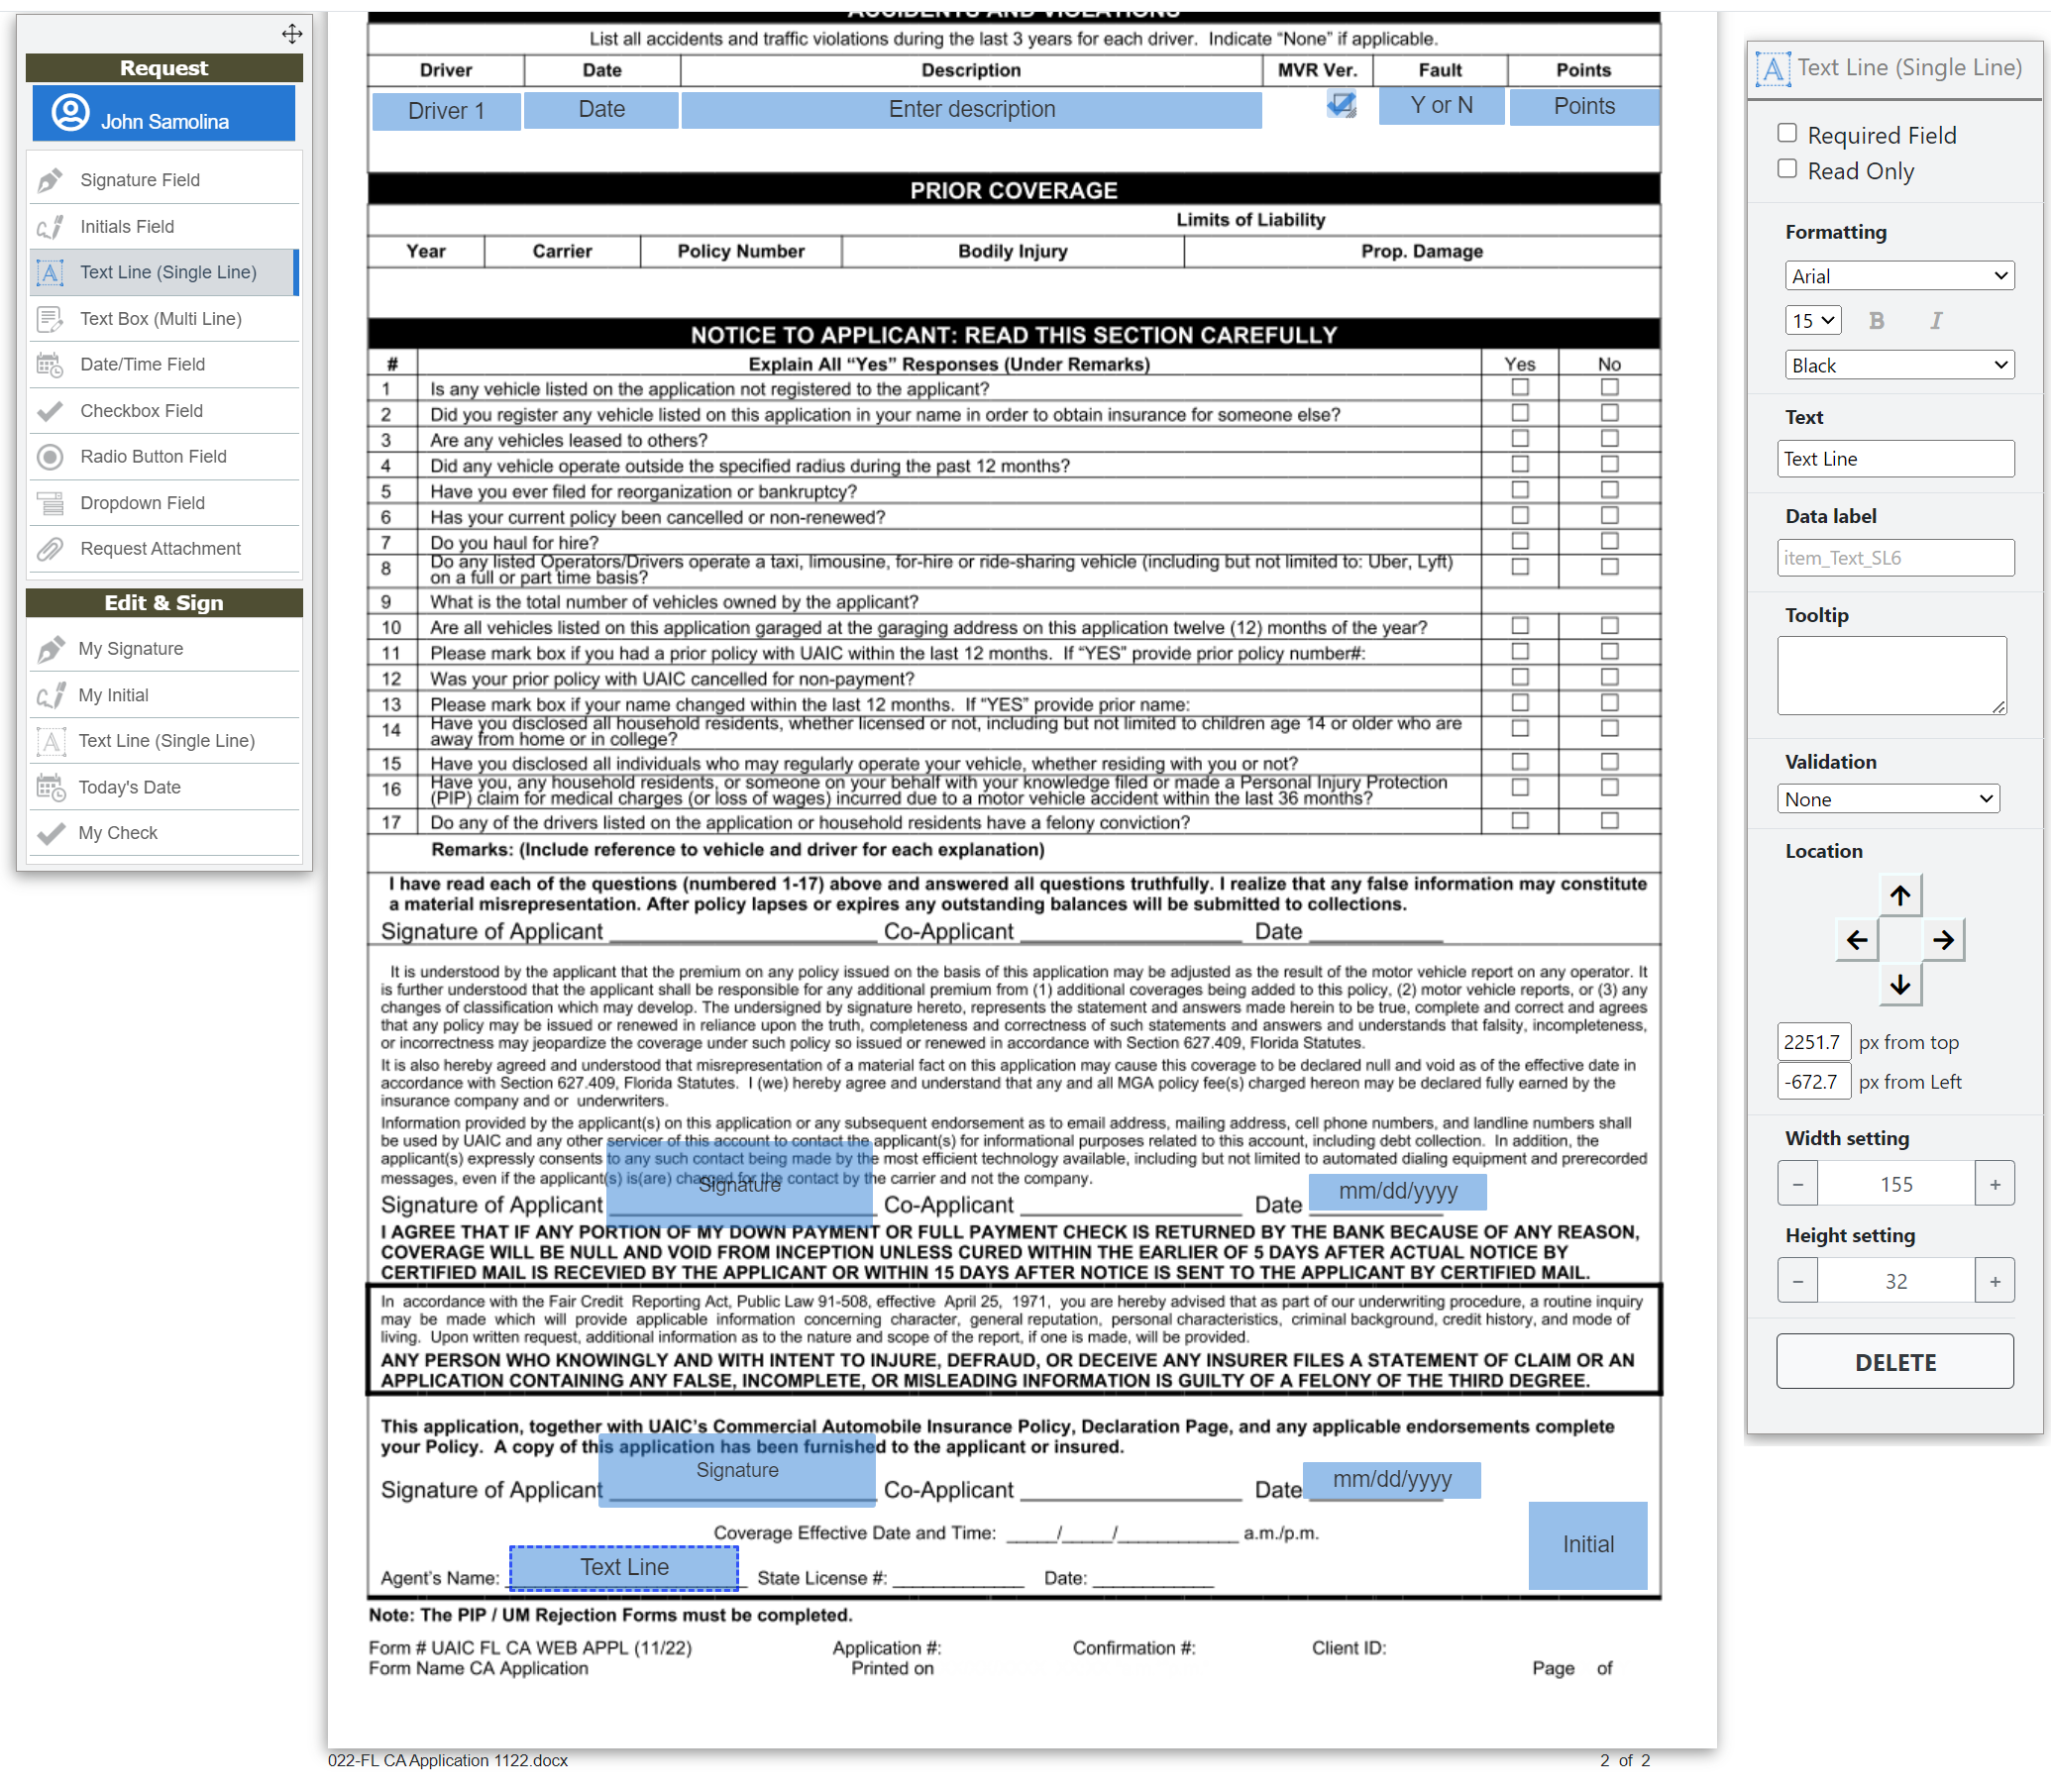
Task: Select the Dropdown Field menu item
Action: (142, 503)
